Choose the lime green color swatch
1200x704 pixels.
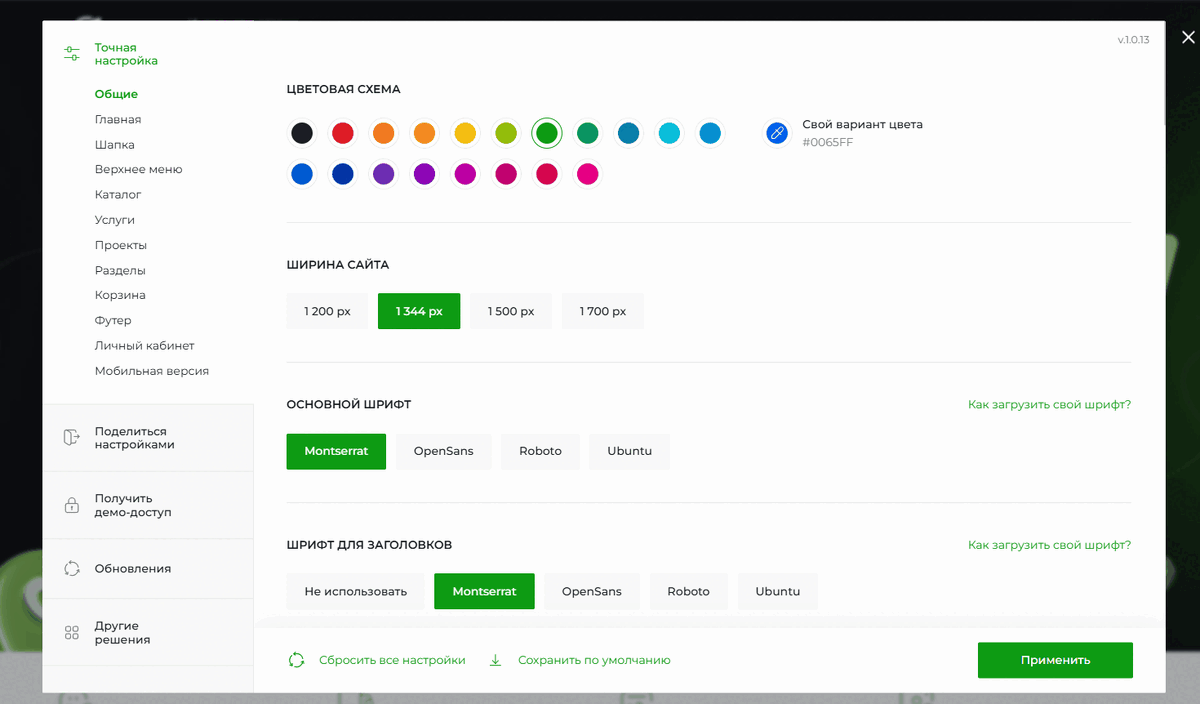pyautogui.click(x=506, y=133)
